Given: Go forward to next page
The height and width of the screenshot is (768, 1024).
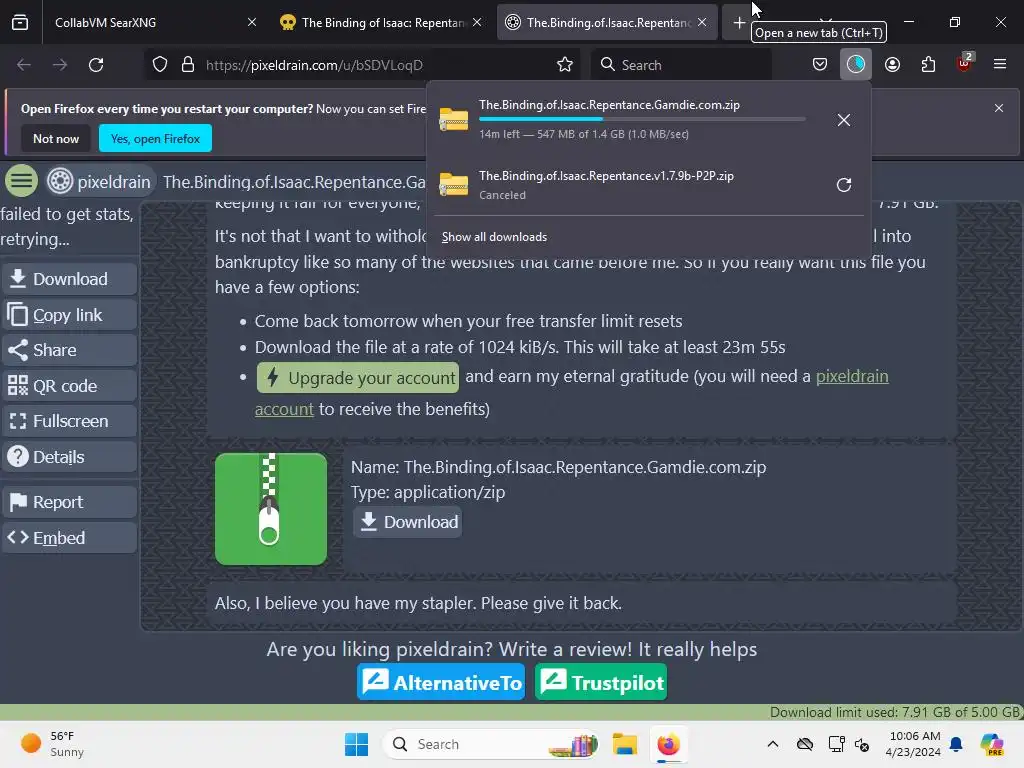Looking at the screenshot, I should 60,65.
